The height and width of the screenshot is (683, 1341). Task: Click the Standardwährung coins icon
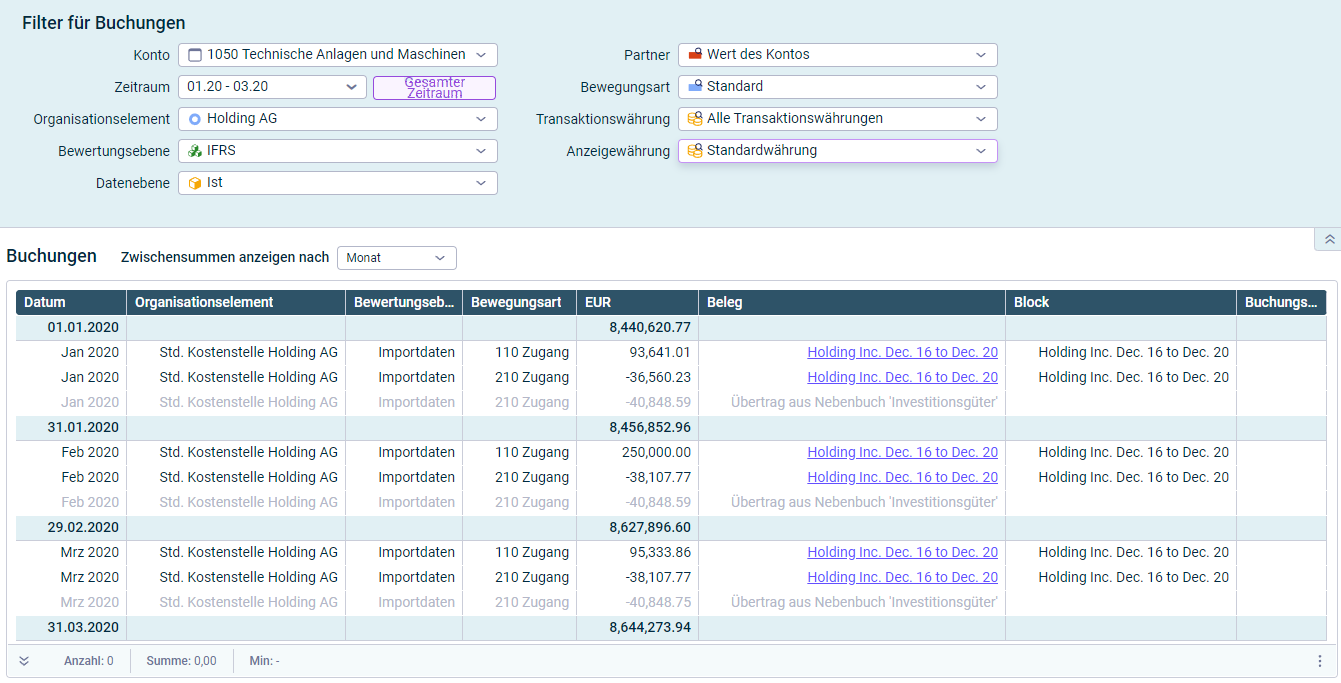coord(695,151)
